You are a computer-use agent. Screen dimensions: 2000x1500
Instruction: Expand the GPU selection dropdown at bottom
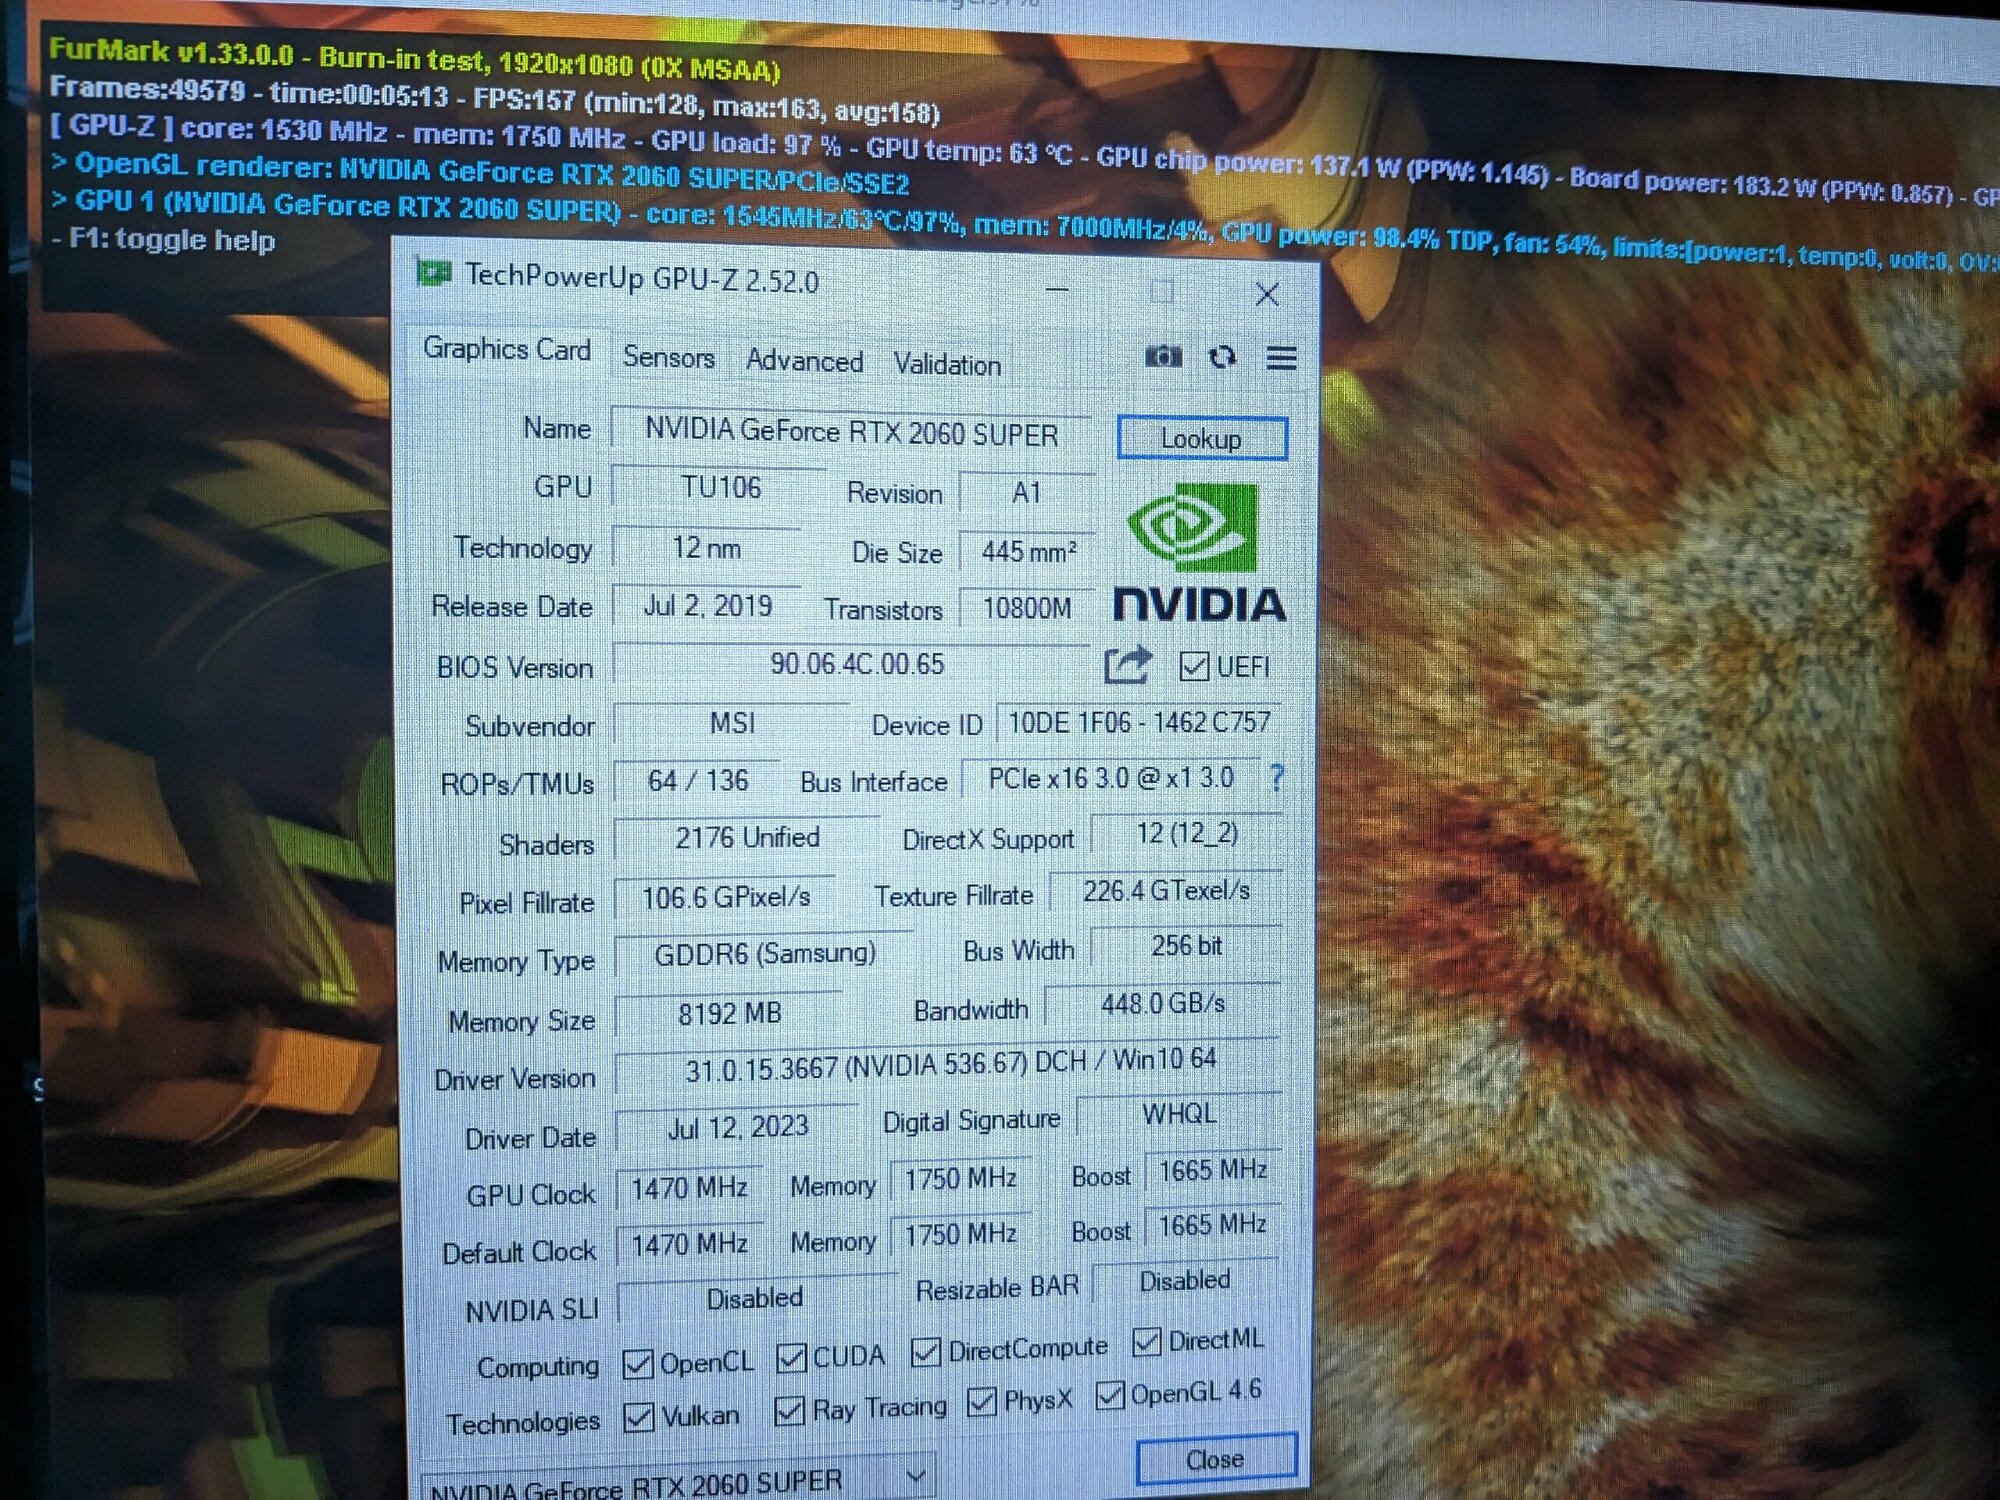coord(915,1475)
